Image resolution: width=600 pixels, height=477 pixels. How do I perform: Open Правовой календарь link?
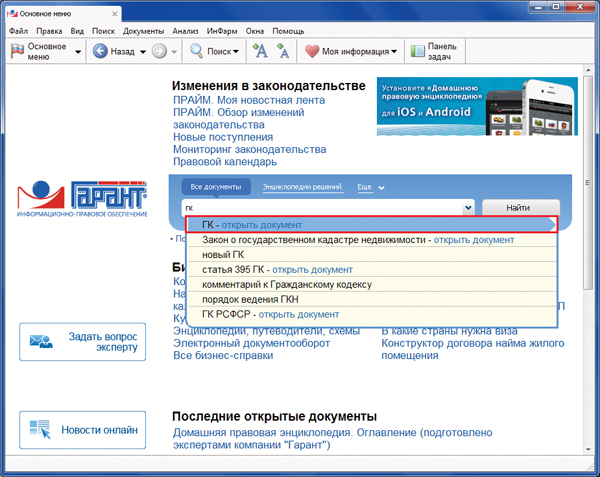(x=225, y=162)
